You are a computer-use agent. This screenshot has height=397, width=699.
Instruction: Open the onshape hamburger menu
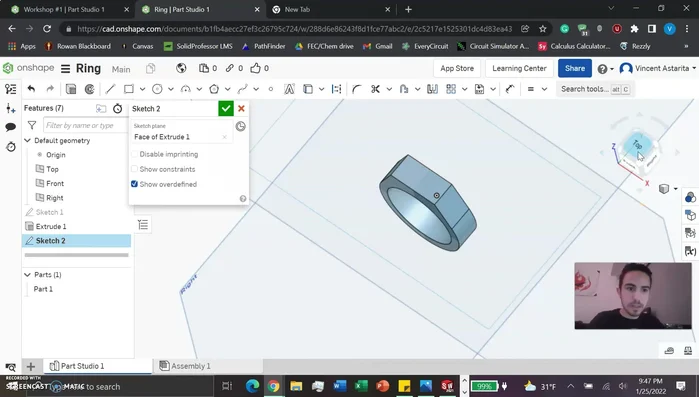pyautogui.click(x=65, y=69)
